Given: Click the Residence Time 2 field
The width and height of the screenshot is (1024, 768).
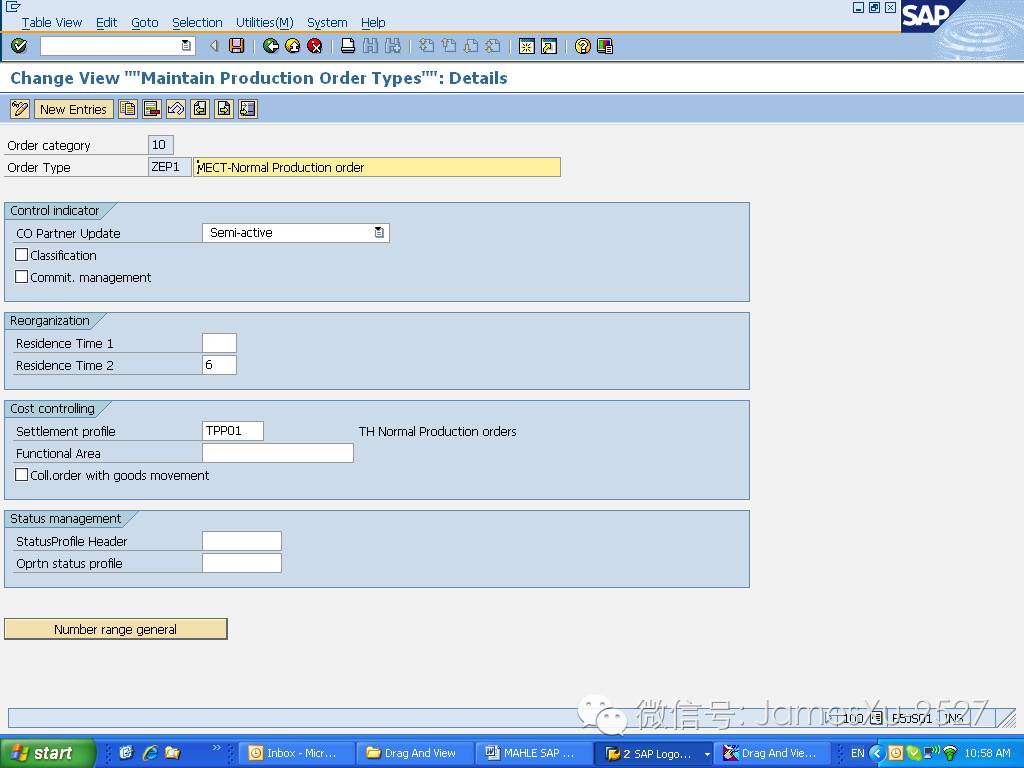Looking at the screenshot, I should coord(219,365).
